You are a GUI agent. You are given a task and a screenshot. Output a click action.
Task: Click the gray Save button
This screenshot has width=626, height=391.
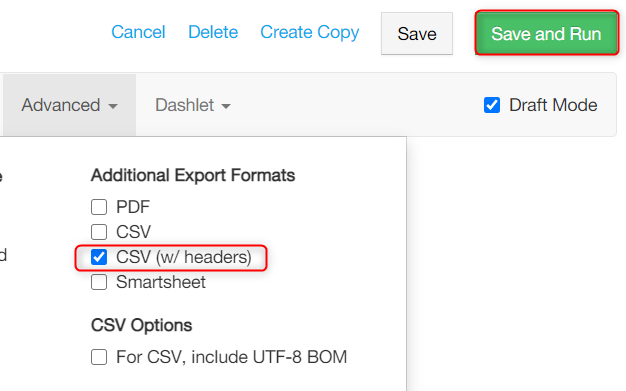pos(417,34)
